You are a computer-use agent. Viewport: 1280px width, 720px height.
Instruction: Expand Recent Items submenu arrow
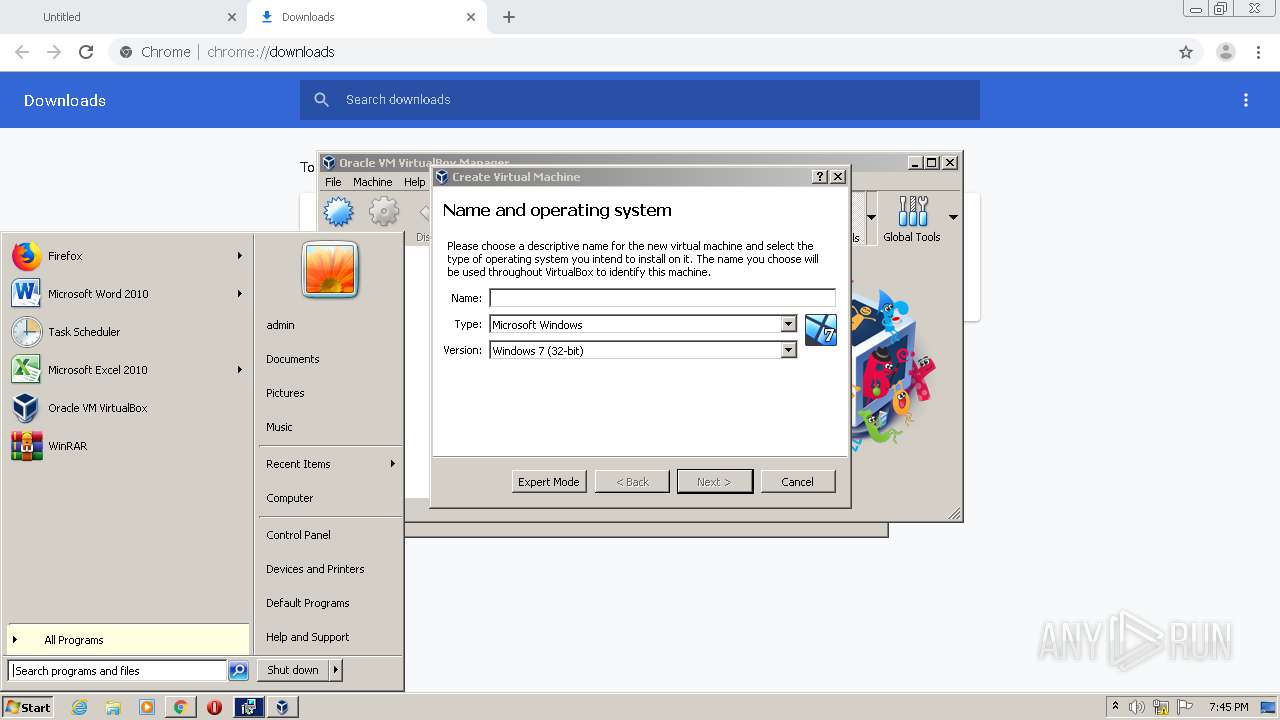393,464
